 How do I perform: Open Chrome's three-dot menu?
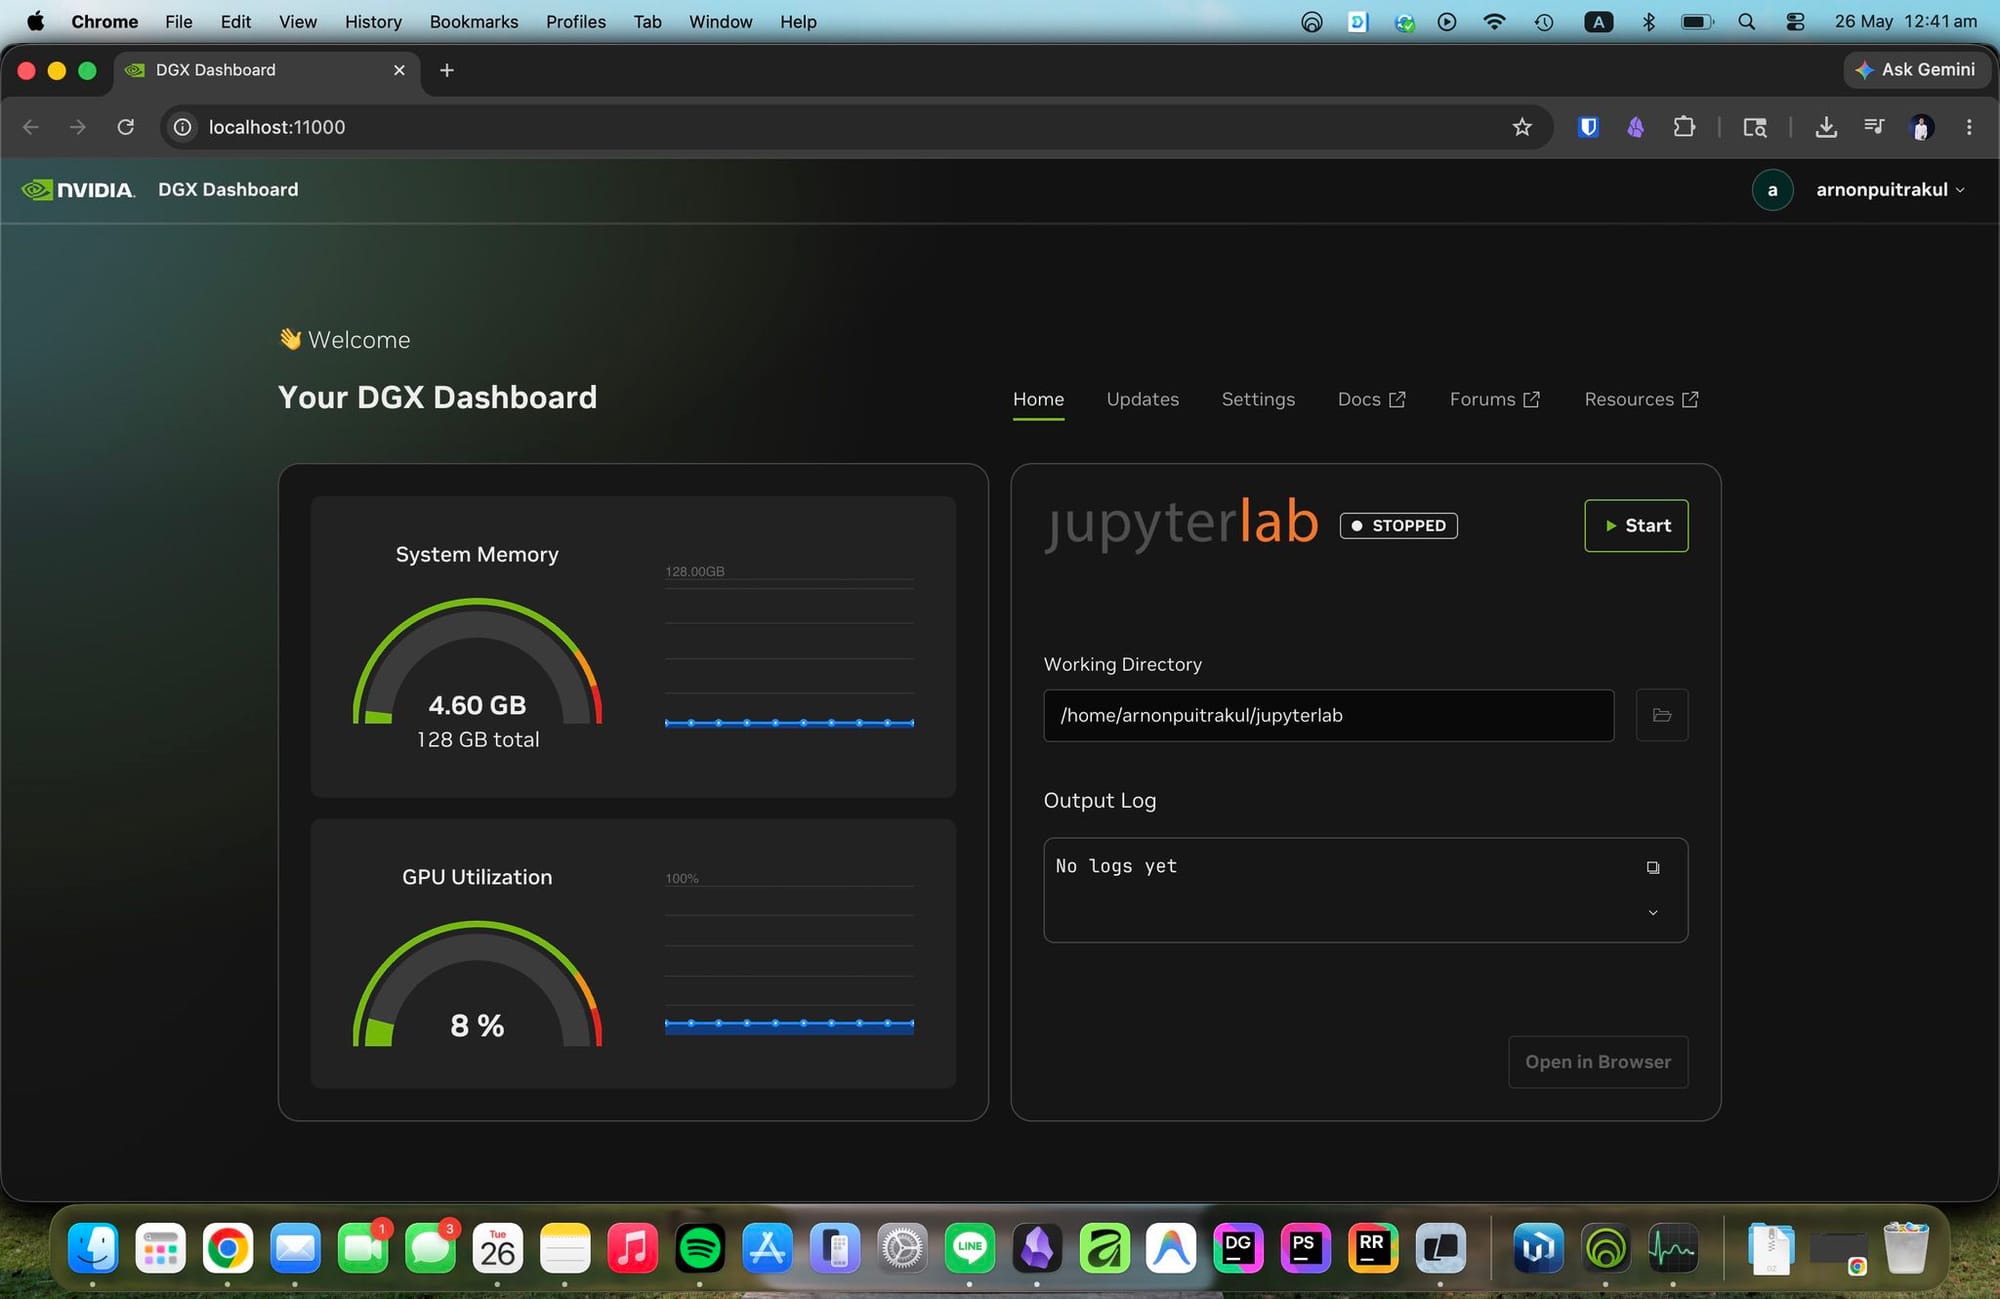[x=1969, y=127]
